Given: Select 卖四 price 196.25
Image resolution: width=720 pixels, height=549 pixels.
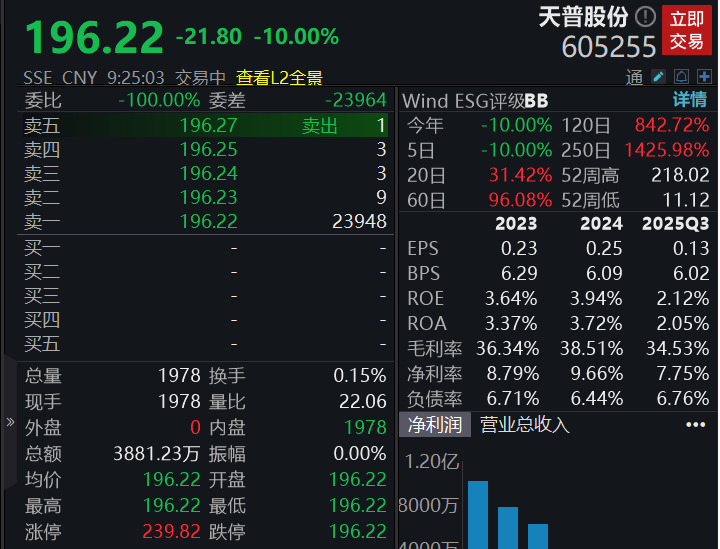Looking at the screenshot, I should [x=208, y=149].
